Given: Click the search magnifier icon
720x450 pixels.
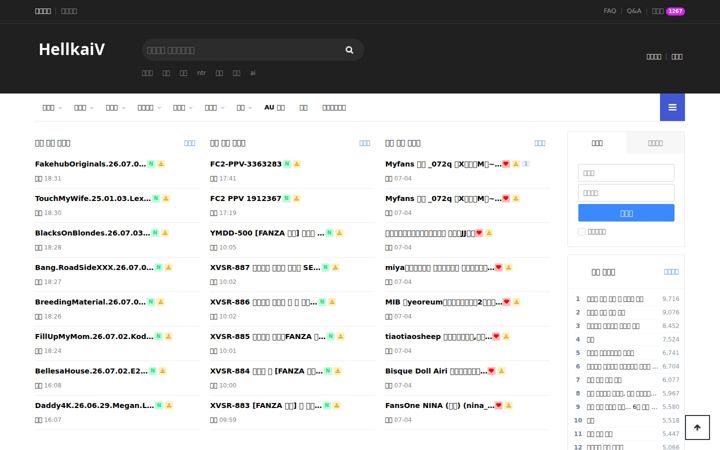Looking at the screenshot, I should point(349,50).
